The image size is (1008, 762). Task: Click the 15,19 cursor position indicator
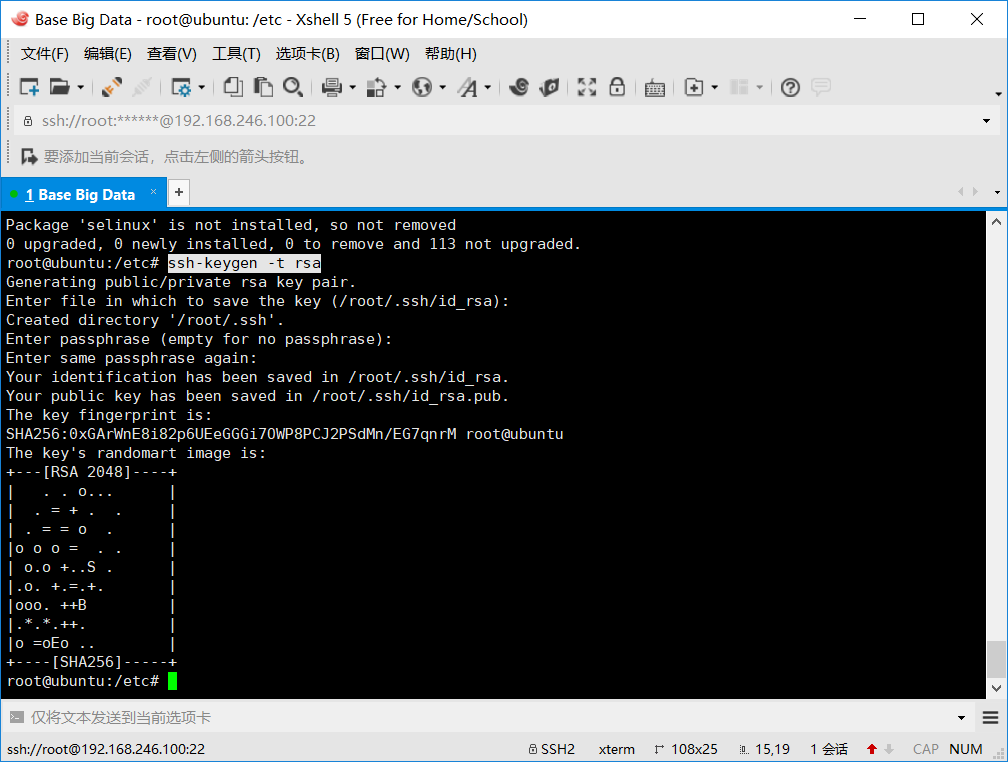pyautogui.click(x=764, y=749)
